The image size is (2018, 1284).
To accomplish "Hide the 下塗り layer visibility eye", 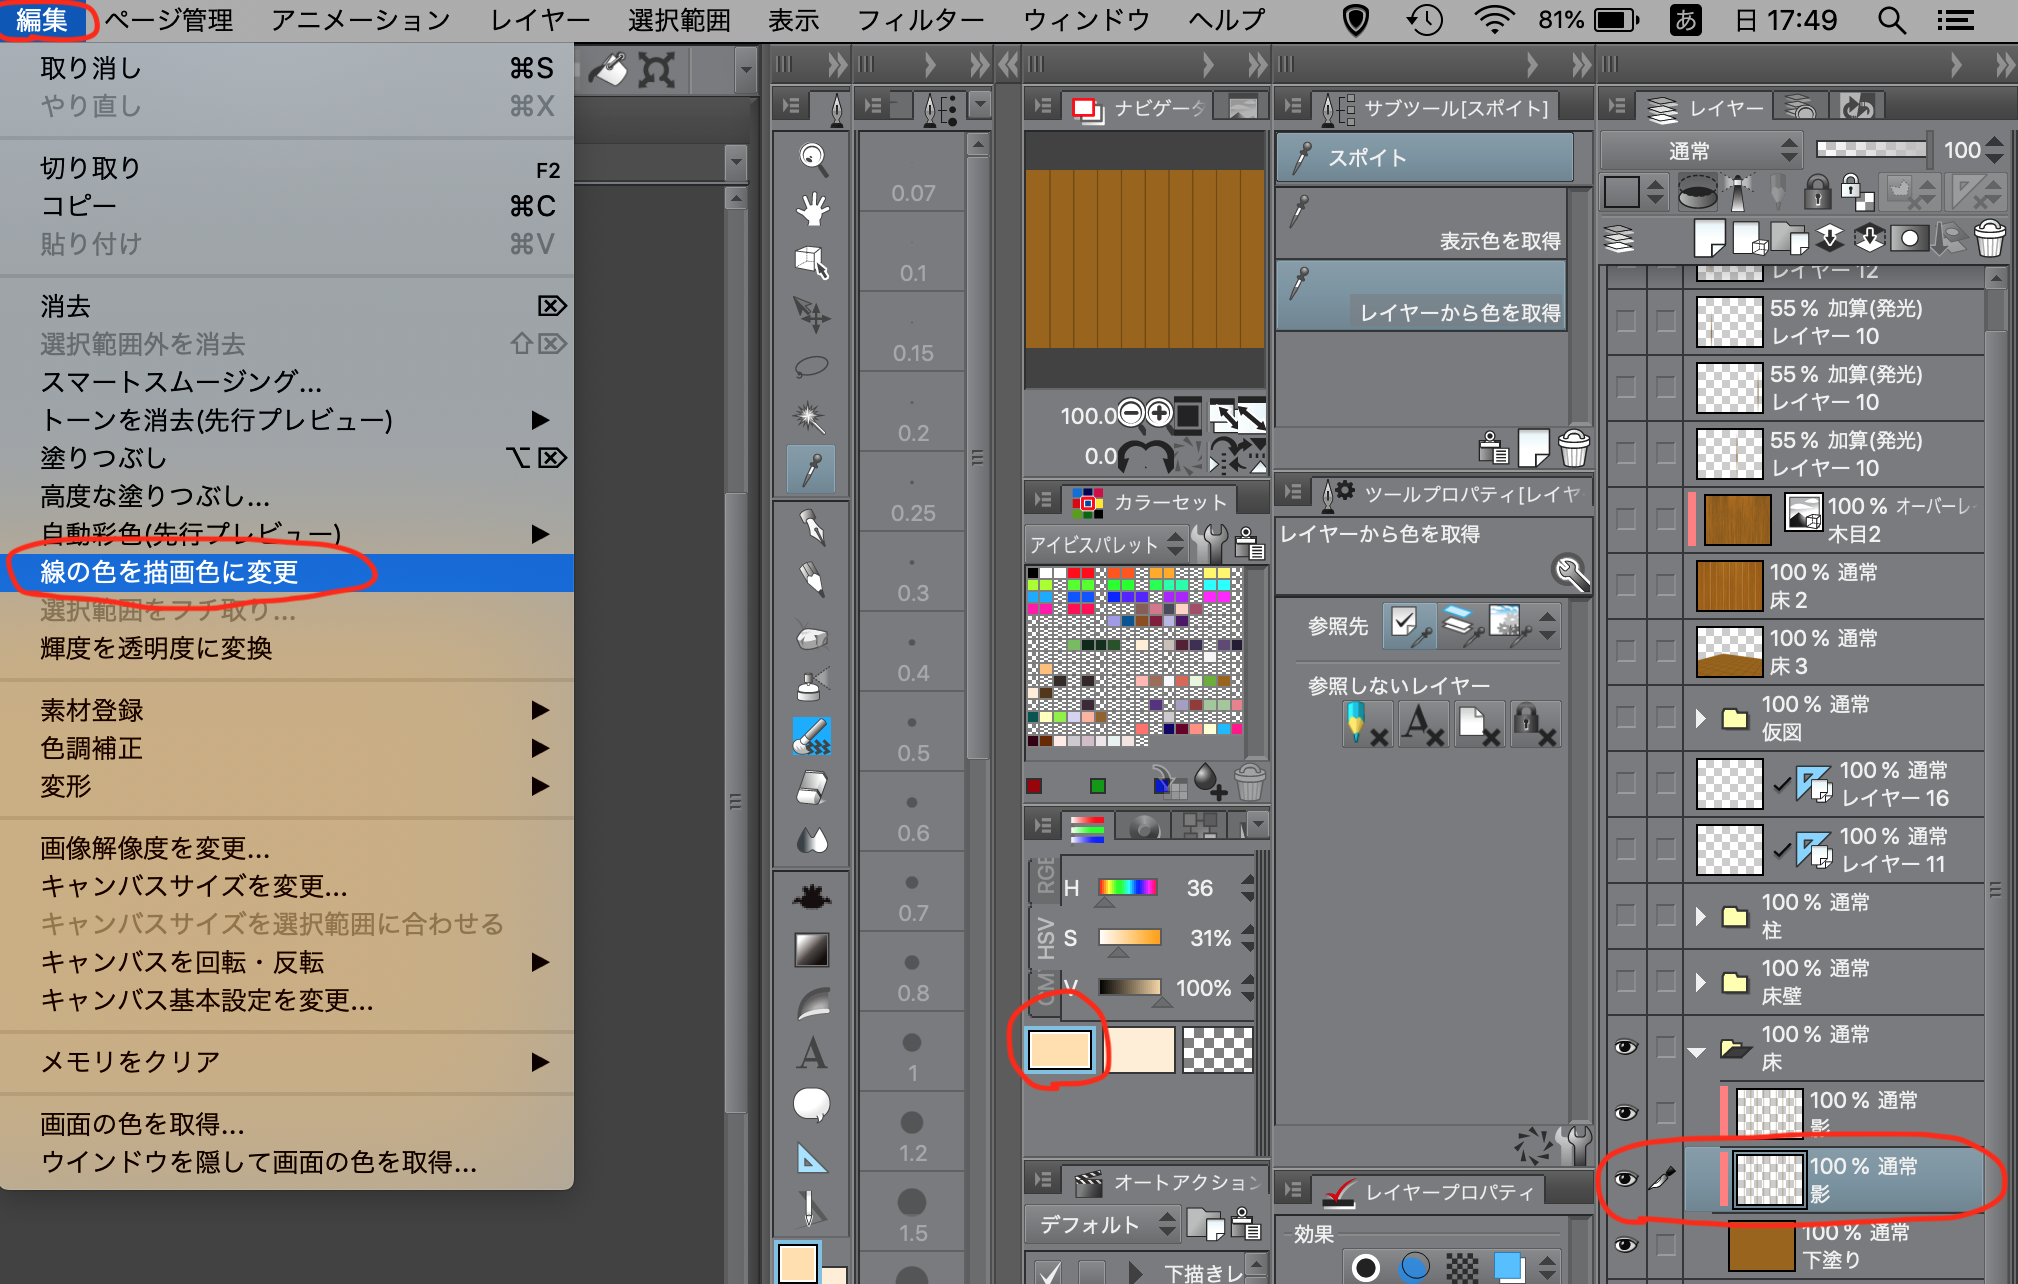I will pyautogui.click(x=1626, y=1244).
